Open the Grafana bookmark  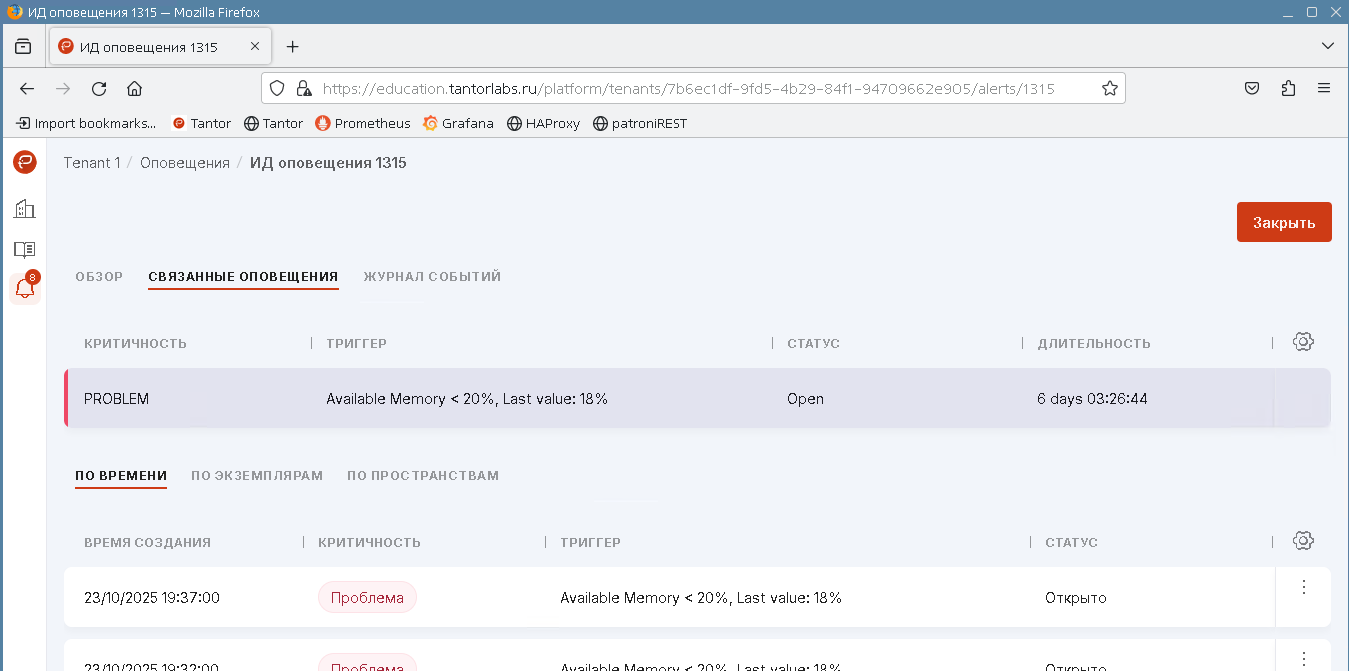(x=458, y=124)
